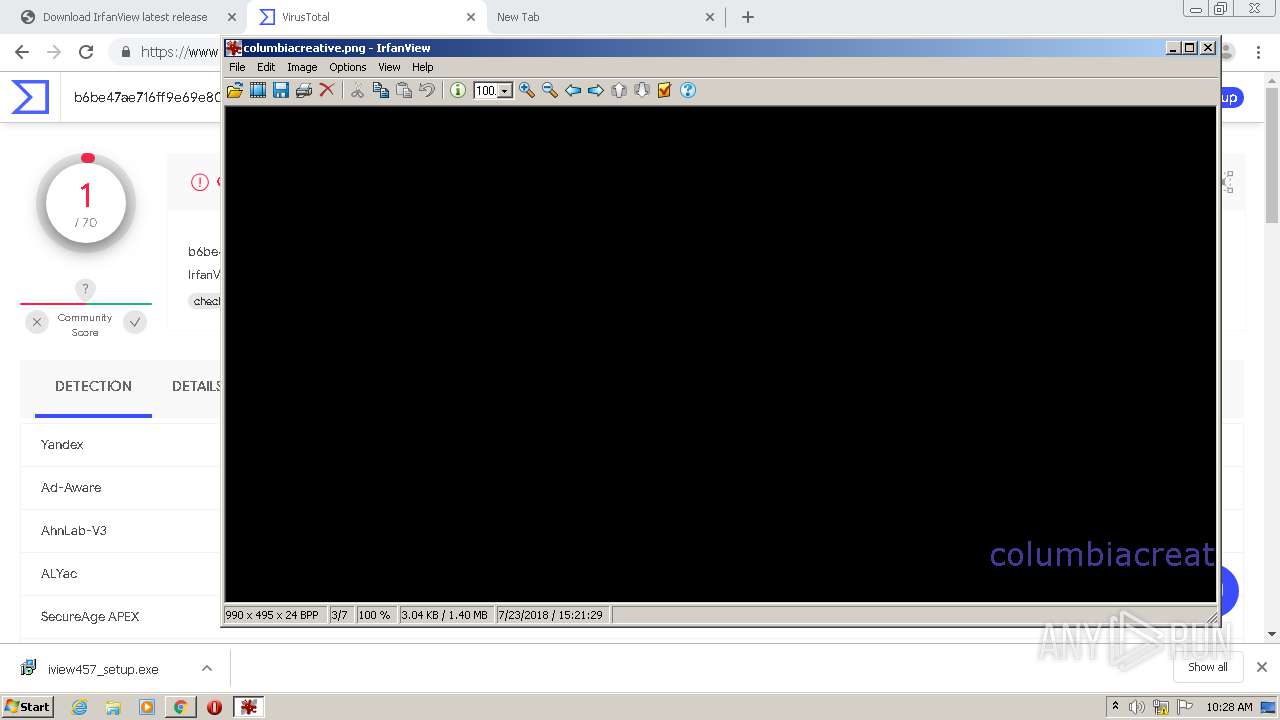Go to next page with down arrow icon
Screen dimensions: 1280x720
click(x=642, y=90)
